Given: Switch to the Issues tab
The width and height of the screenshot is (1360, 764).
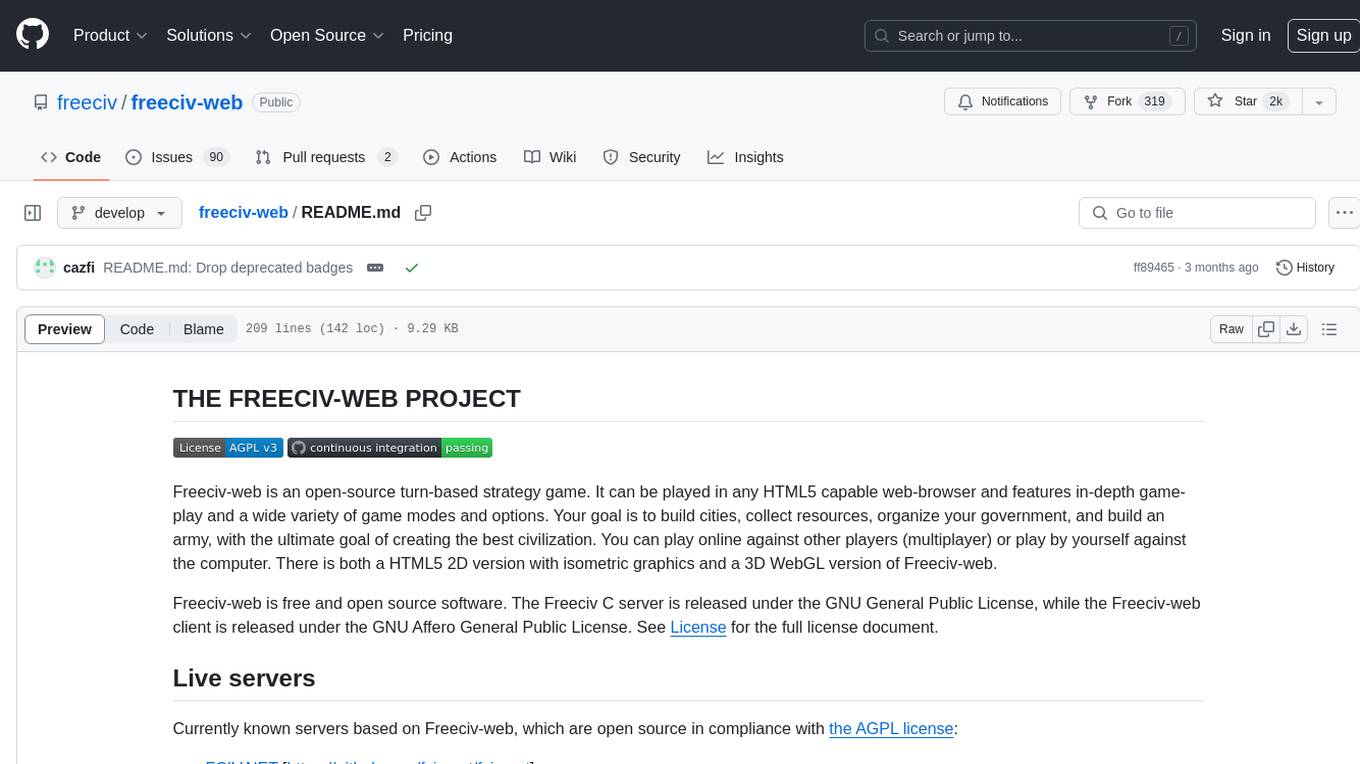Looking at the screenshot, I should point(177,157).
